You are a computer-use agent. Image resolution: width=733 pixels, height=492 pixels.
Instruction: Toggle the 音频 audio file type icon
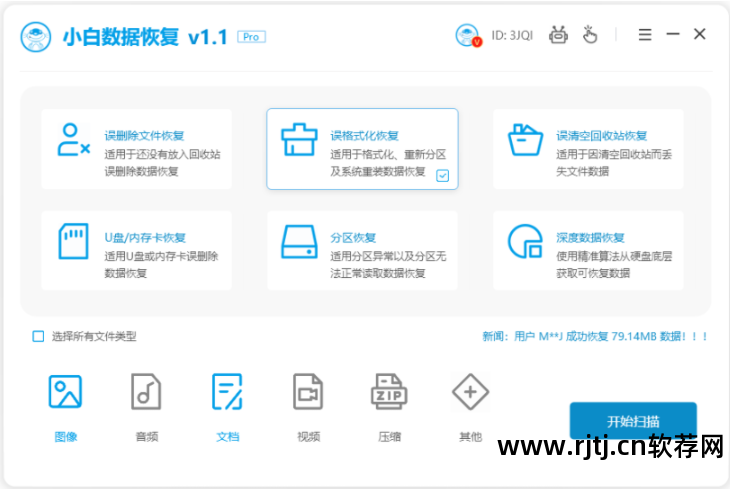point(146,392)
